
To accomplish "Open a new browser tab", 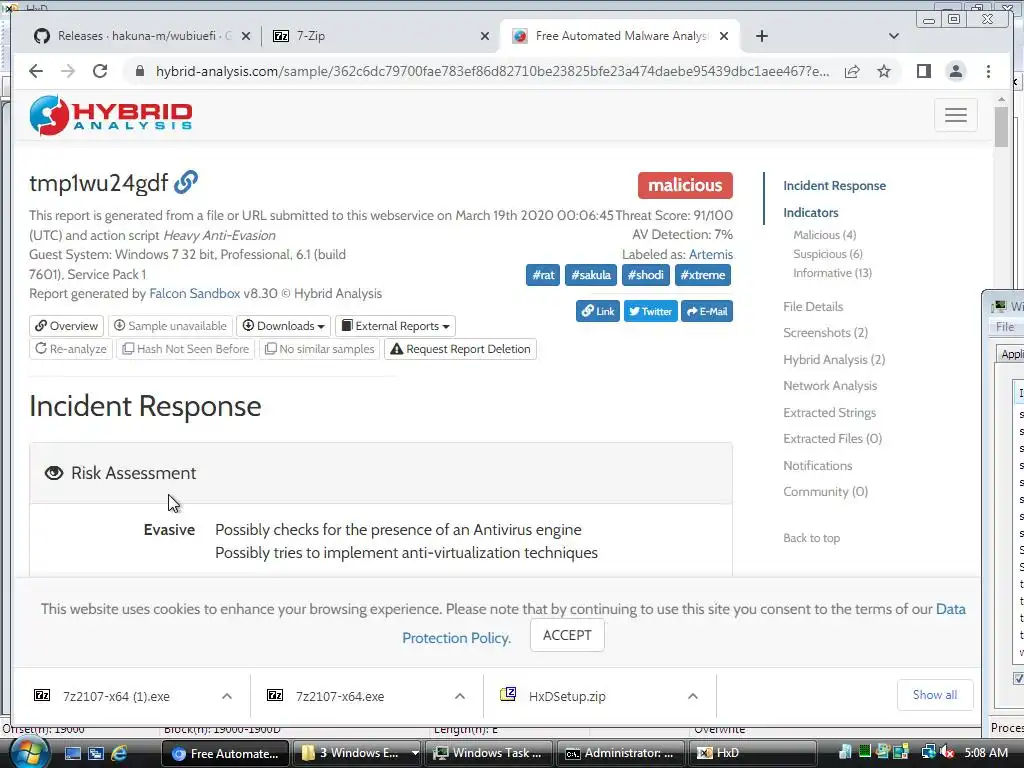I will 761,36.
